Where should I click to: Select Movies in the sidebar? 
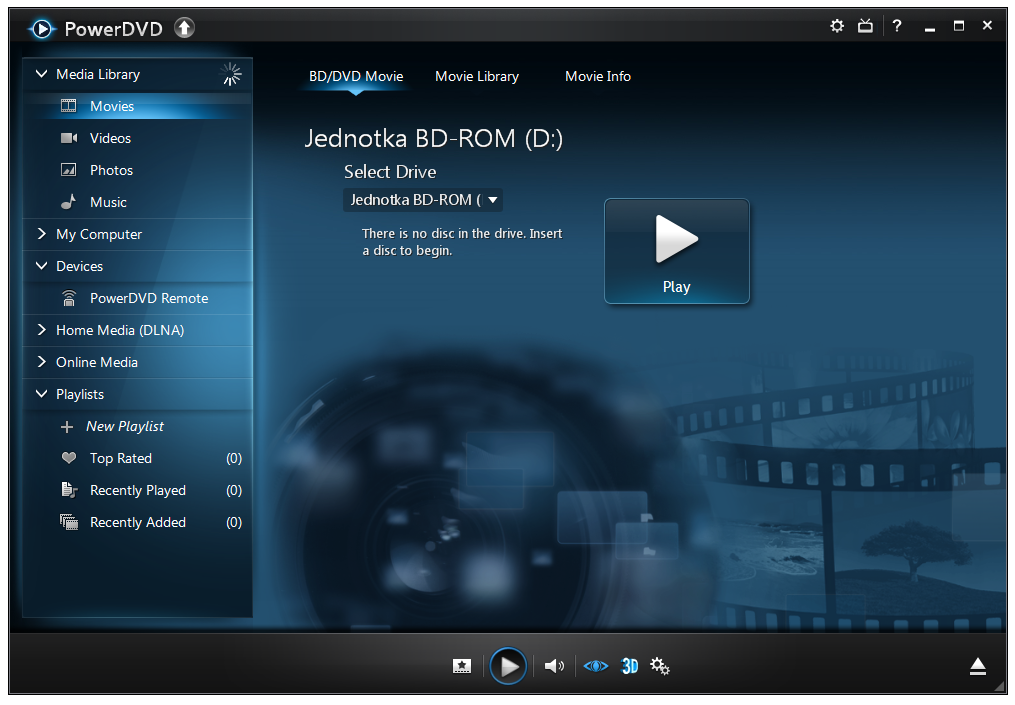tap(137, 106)
